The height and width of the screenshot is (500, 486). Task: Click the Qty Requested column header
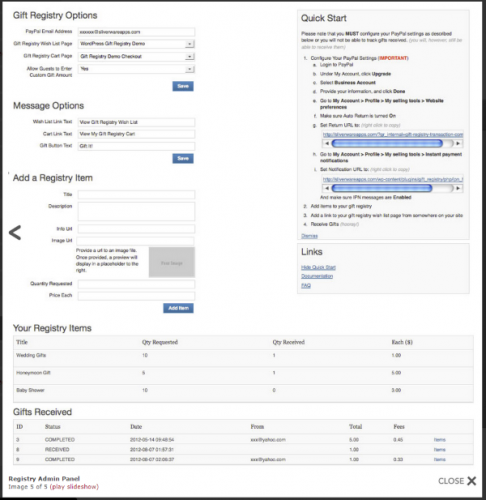click(160, 342)
